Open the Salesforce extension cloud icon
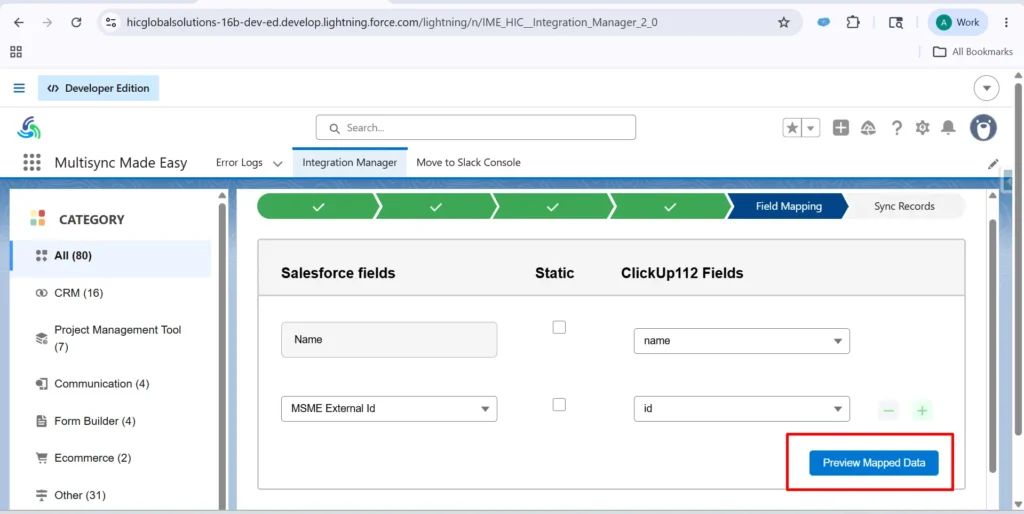Screen dimensions: 1024x514 pos(824,22)
